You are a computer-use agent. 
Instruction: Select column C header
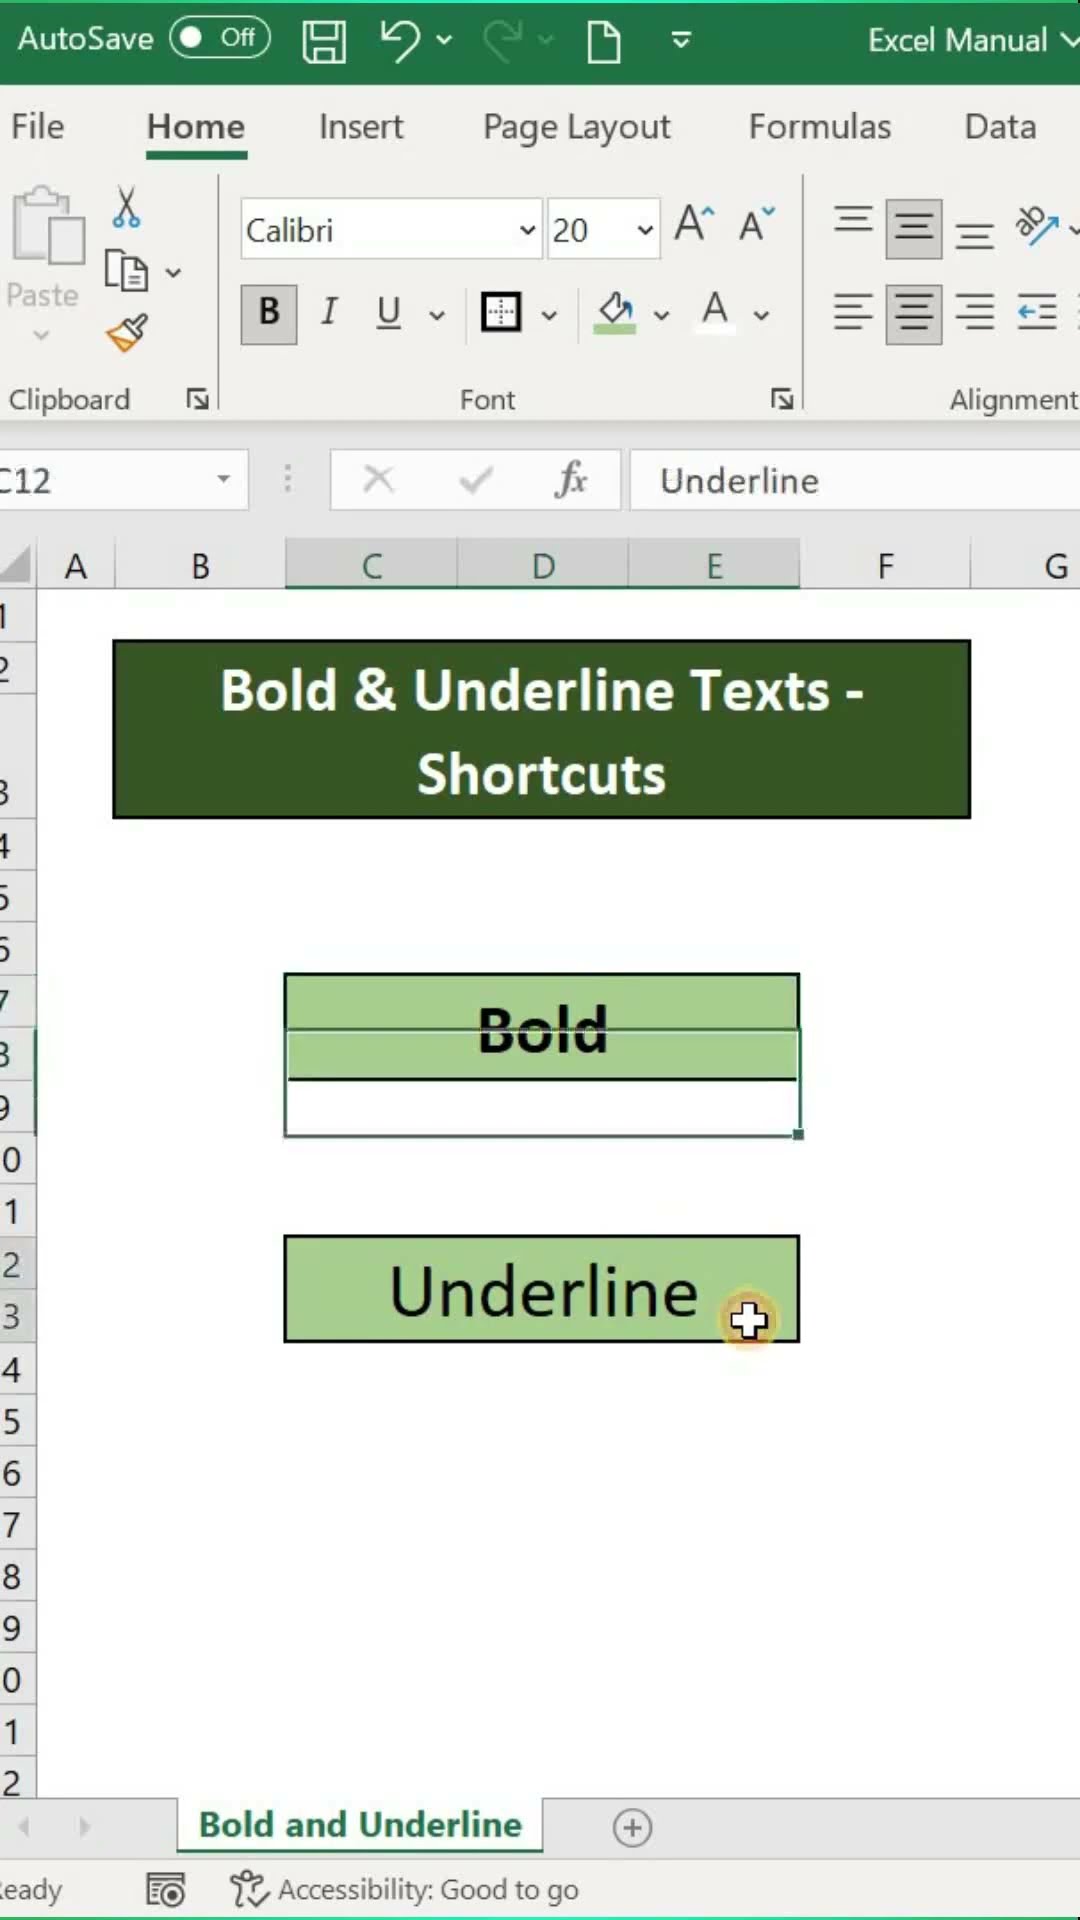pyautogui.click(x=371, y=566)
